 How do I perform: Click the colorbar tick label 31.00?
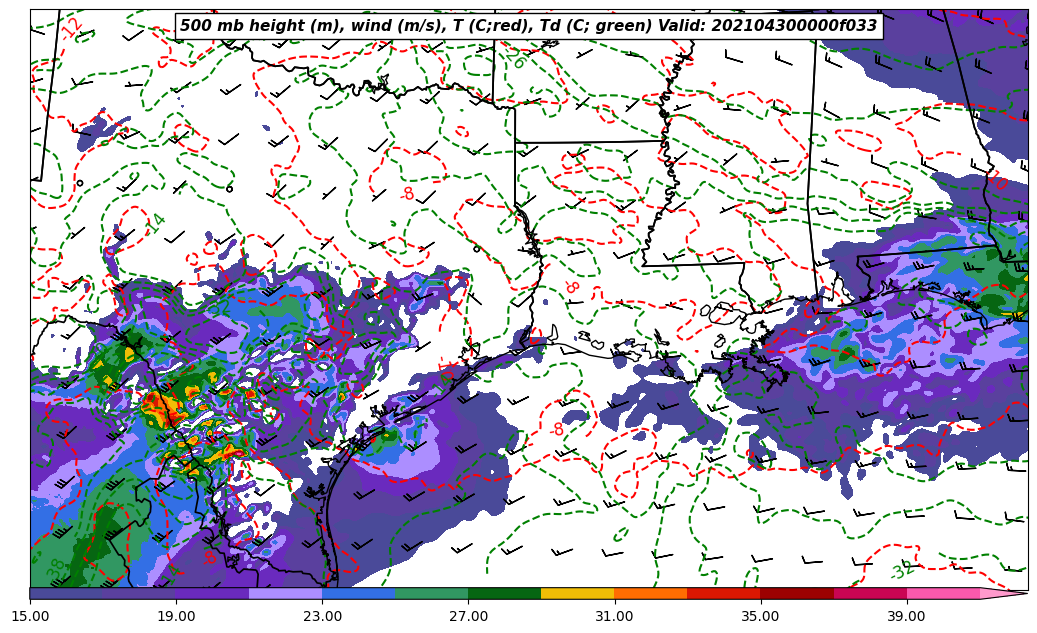click(614, 616)
